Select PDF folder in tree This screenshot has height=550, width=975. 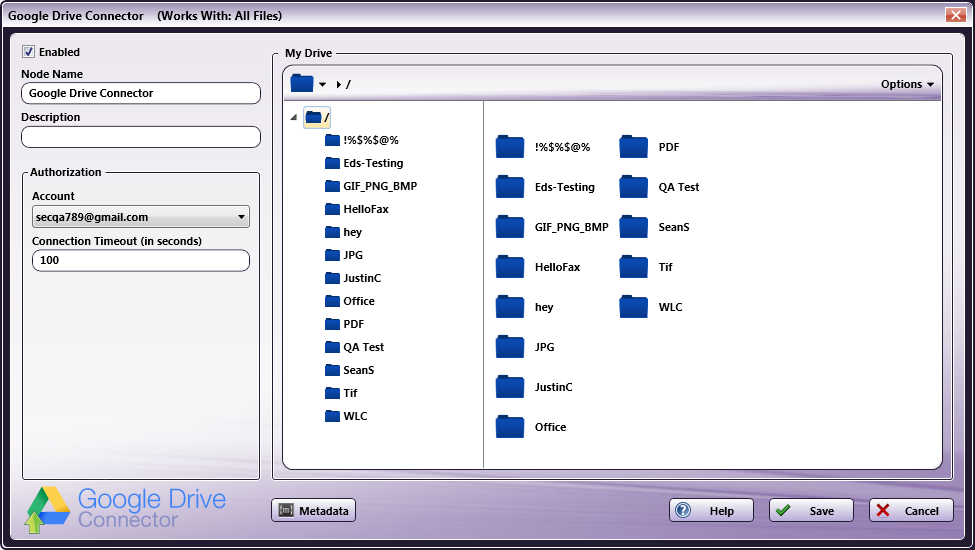click(x=344, y=324)
